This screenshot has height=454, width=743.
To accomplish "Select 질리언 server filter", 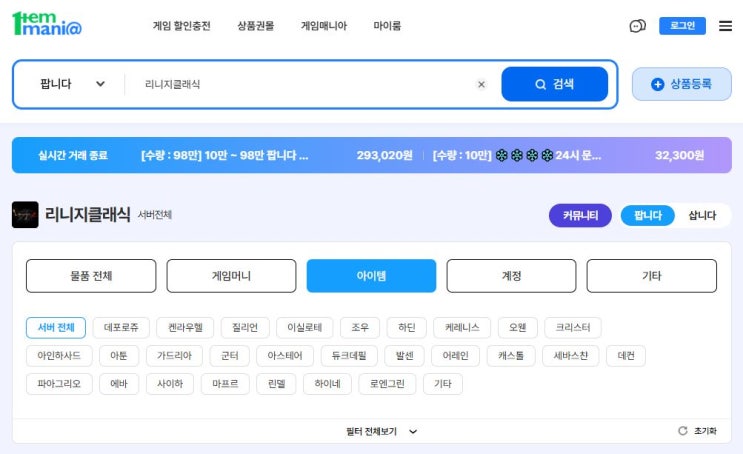I will (x=245, y=327).
